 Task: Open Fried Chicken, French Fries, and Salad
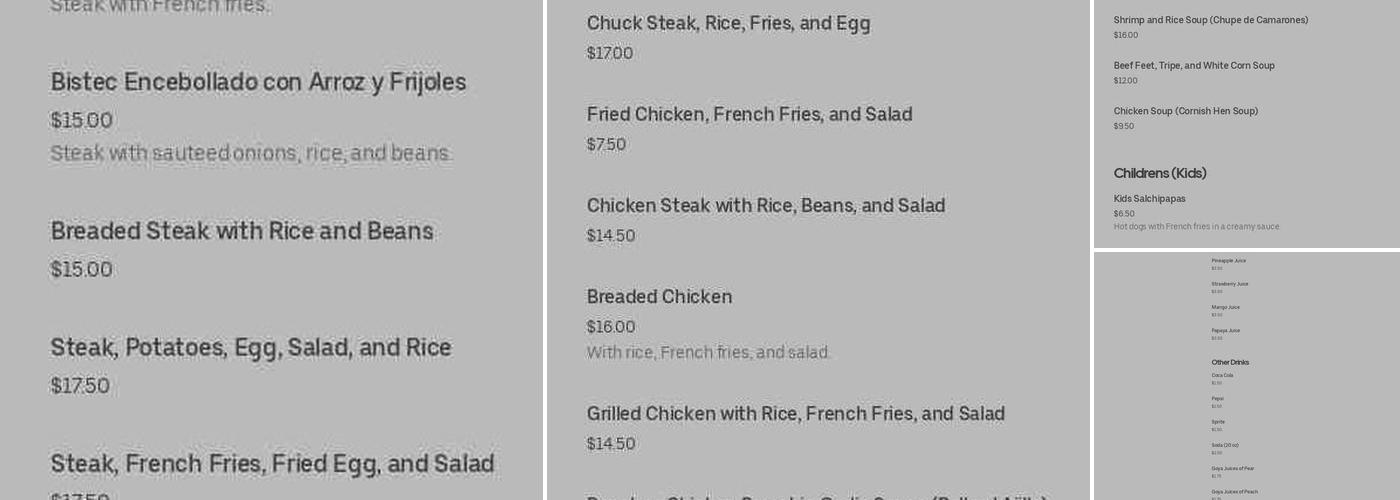pos(749,115)
